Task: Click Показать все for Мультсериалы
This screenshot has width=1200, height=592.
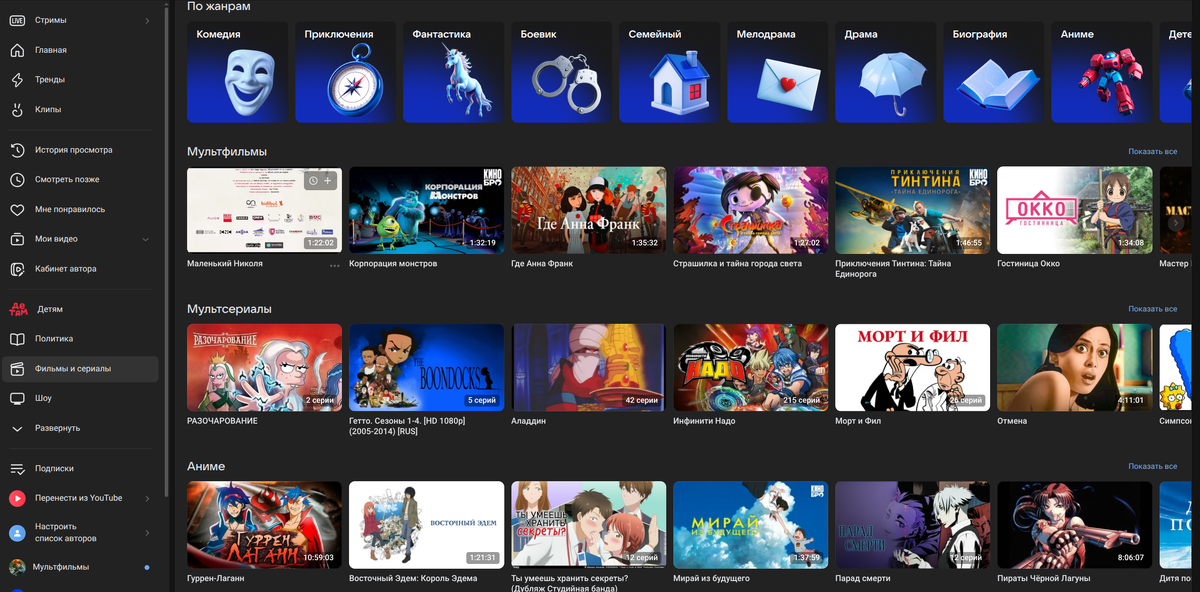Action: 1152,309
